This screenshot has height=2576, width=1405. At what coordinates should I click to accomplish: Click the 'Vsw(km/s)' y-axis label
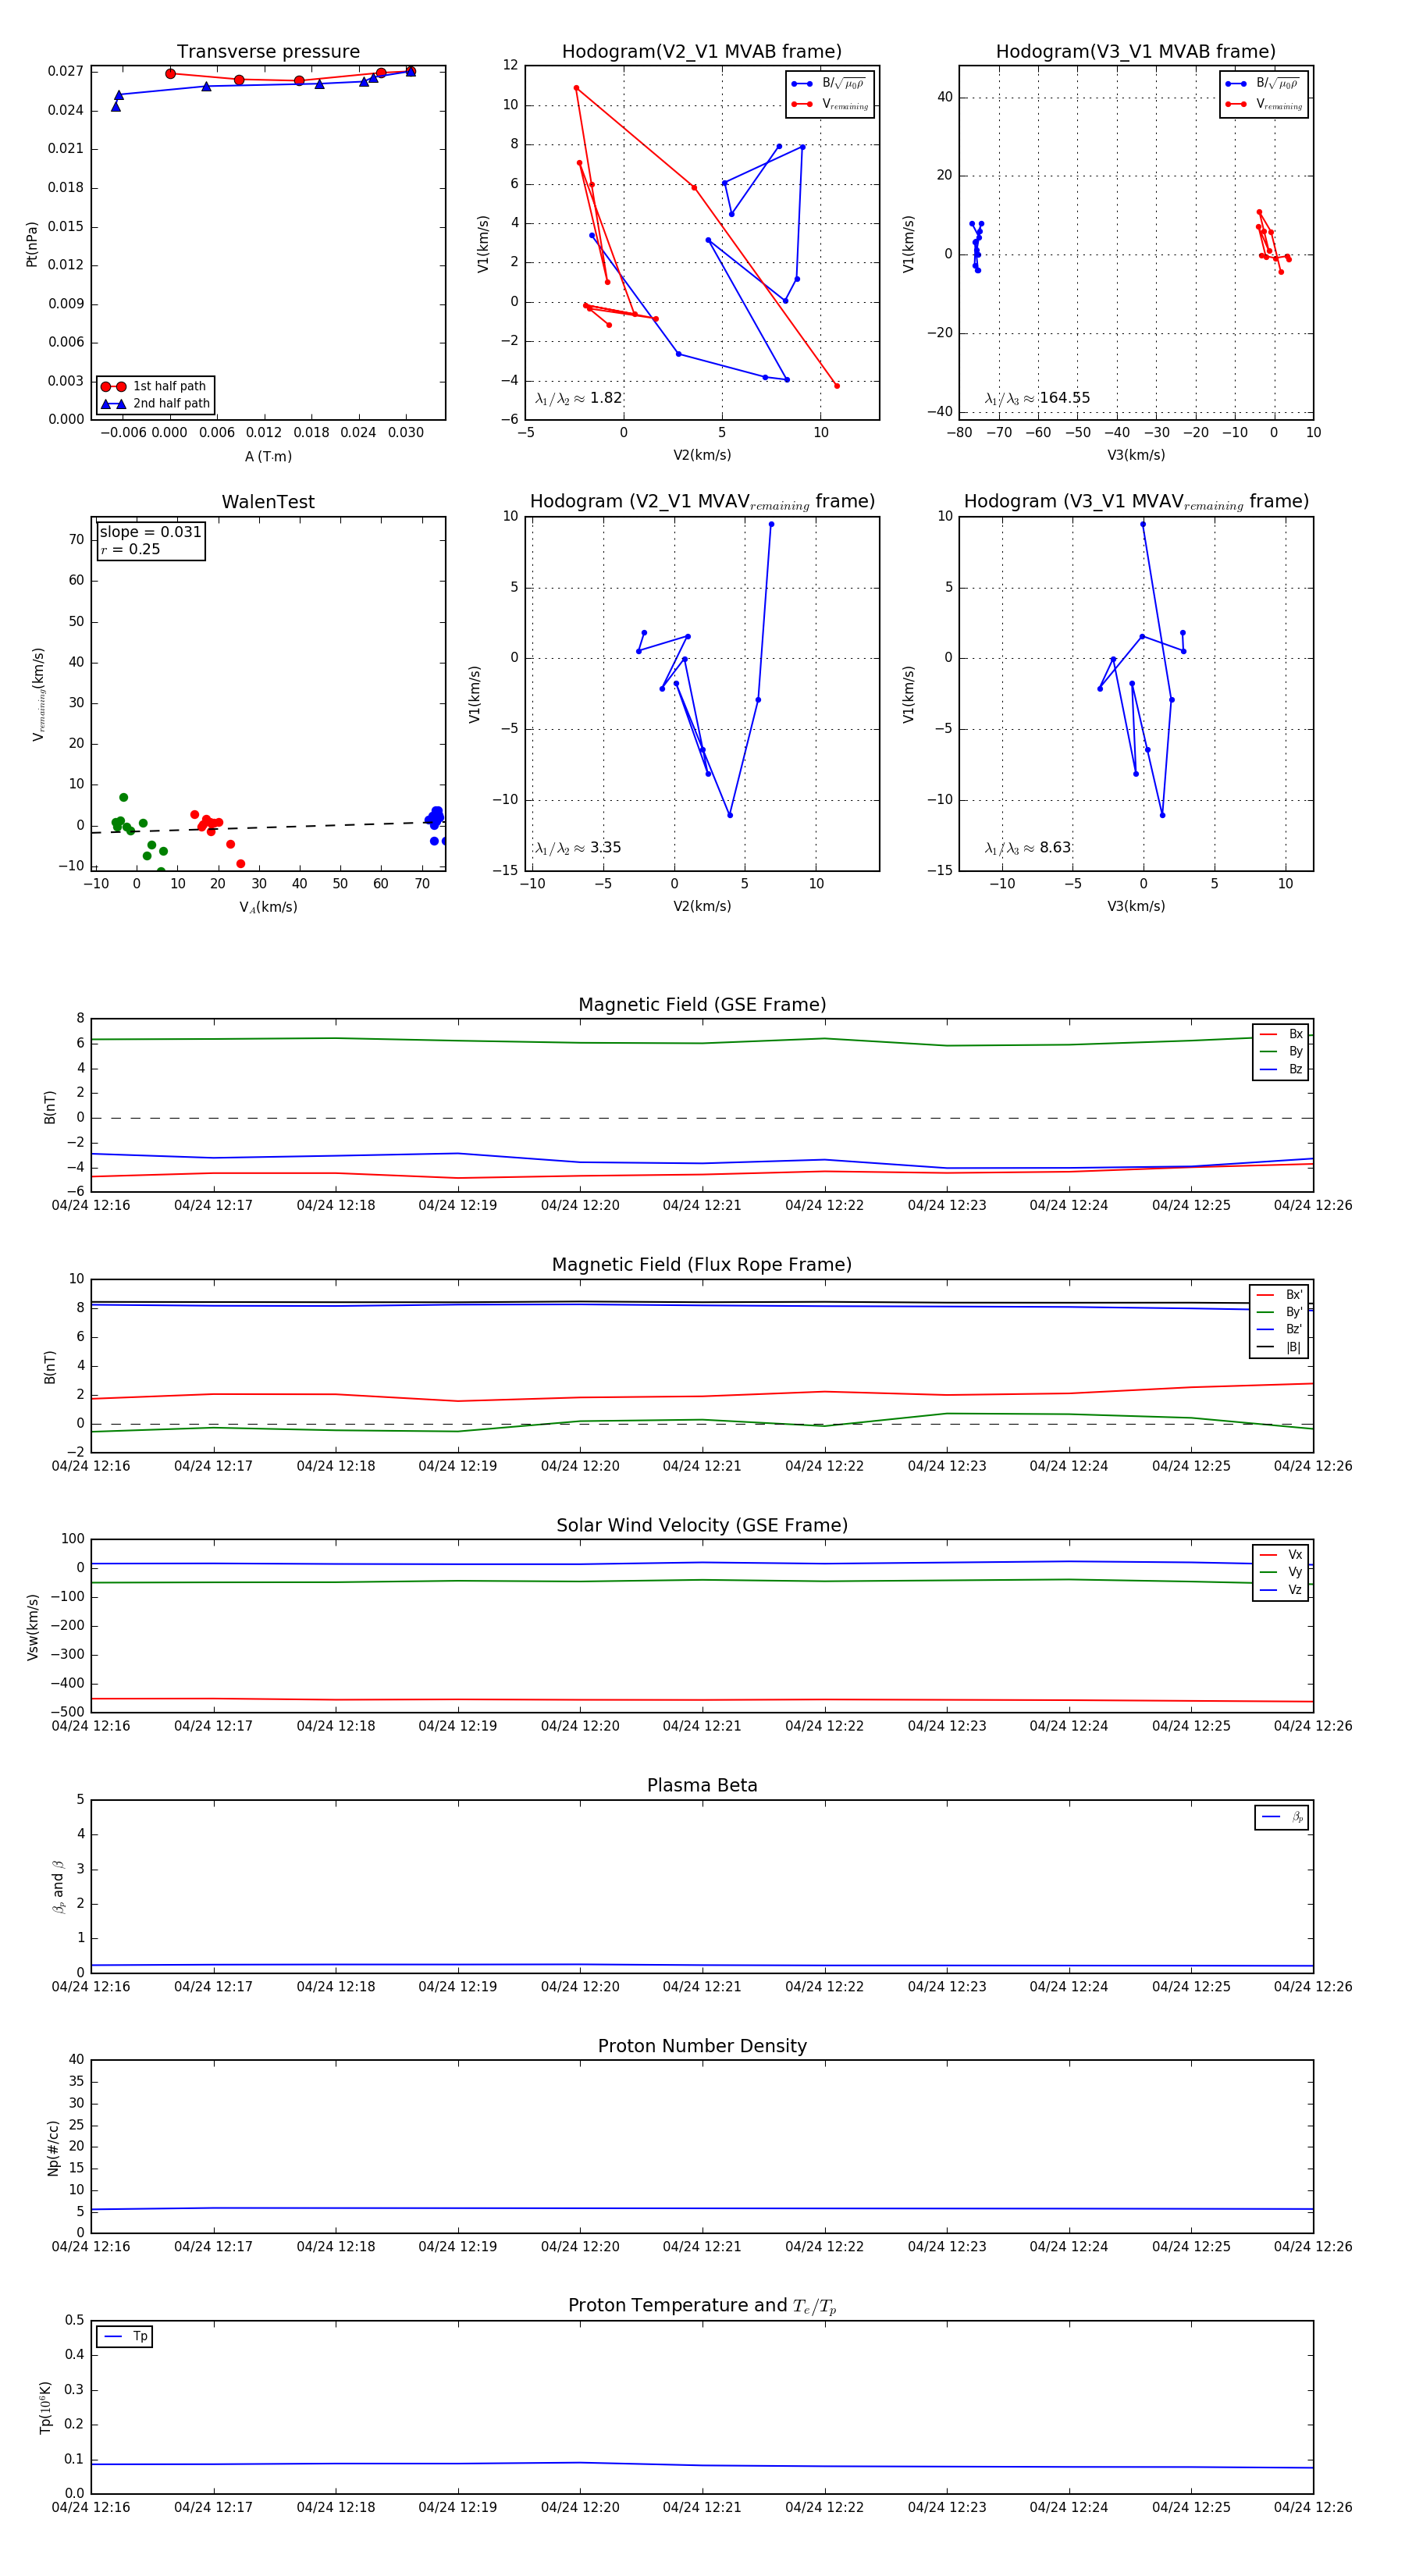(32, 1627)
